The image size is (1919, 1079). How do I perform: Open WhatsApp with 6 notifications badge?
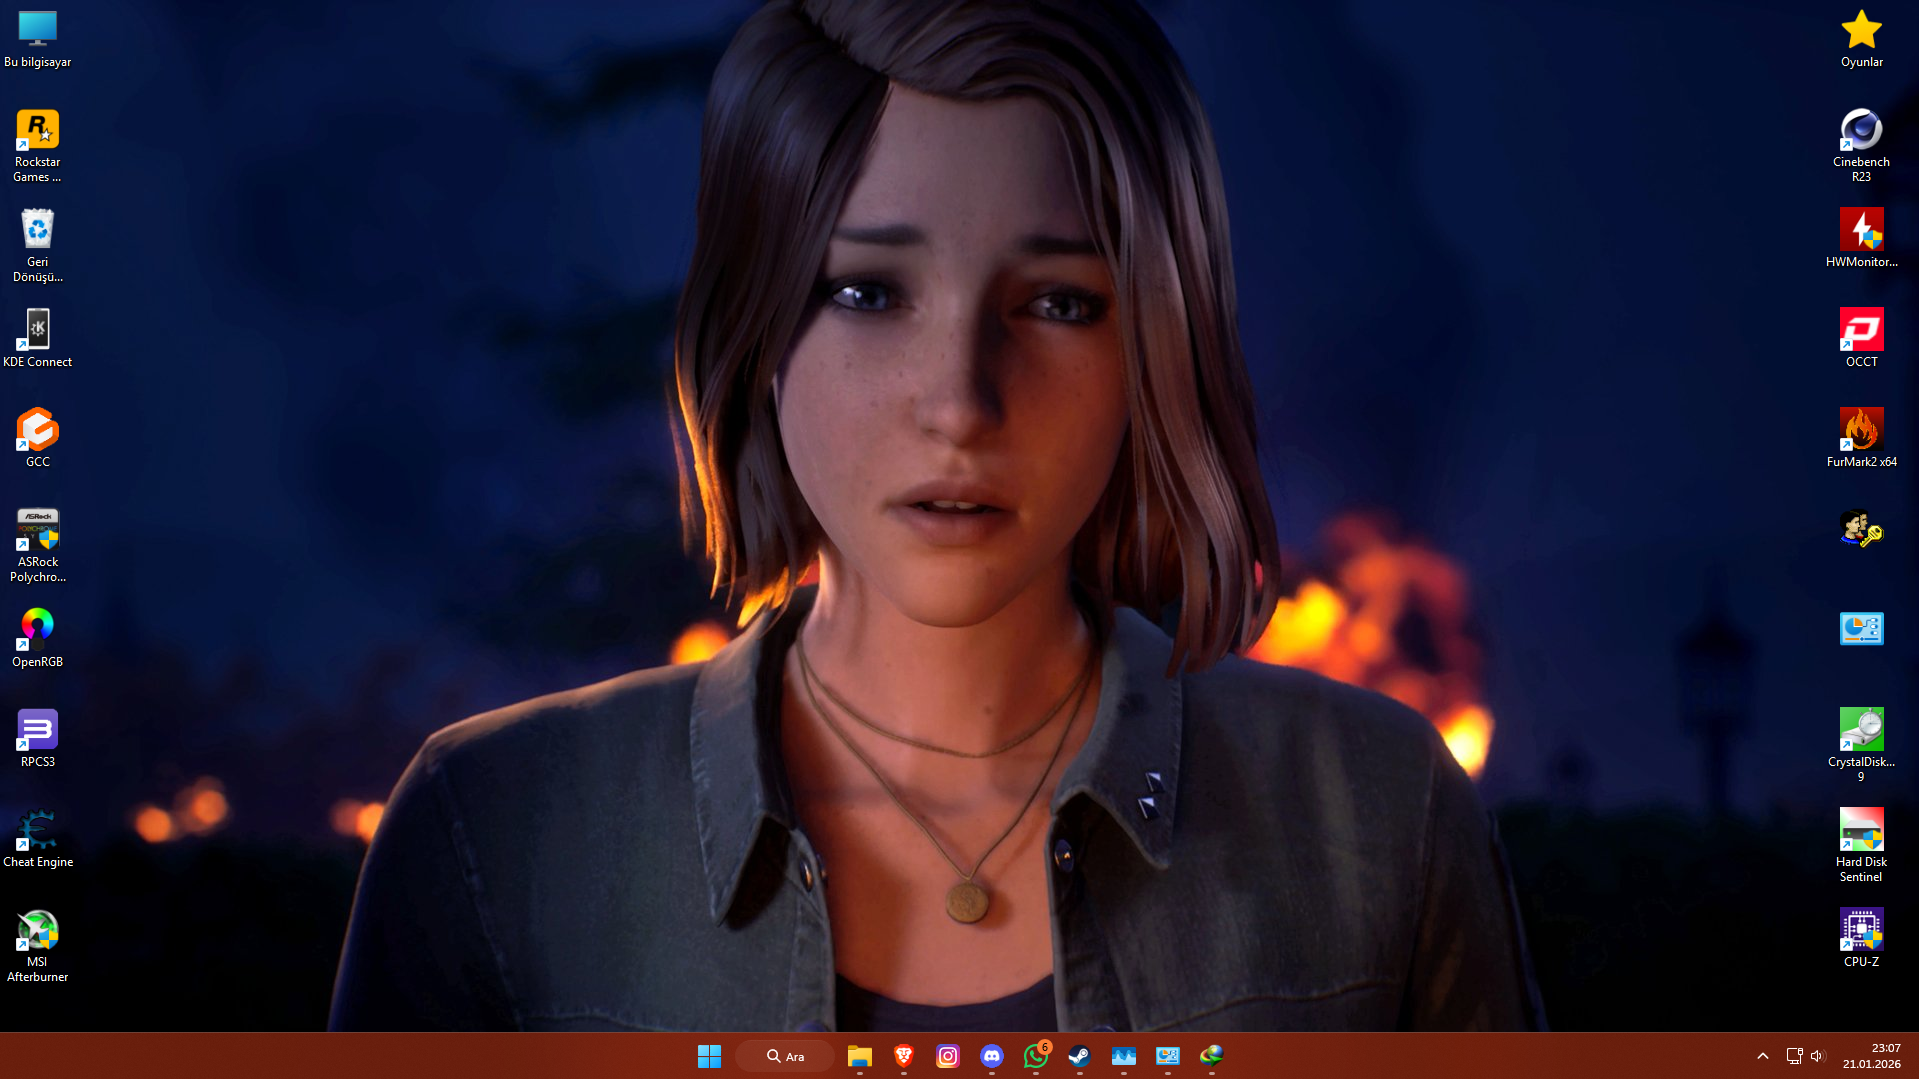click(1036, 1056)
